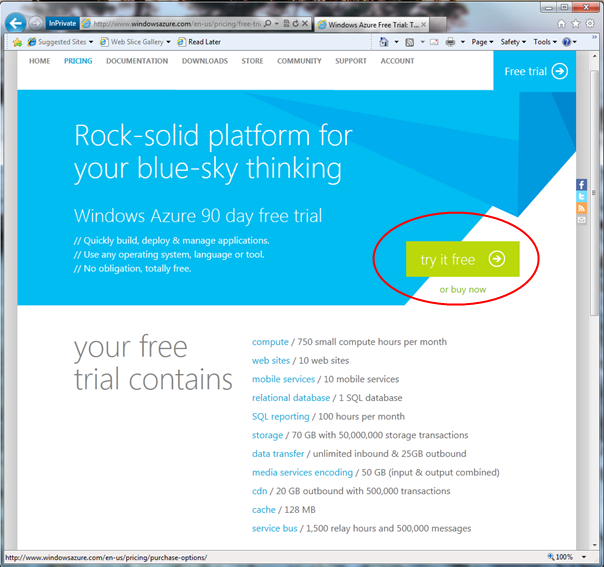This screenshot has height=567, width=604.
Task: Open a new blank tab
Action: coord(438,25)
